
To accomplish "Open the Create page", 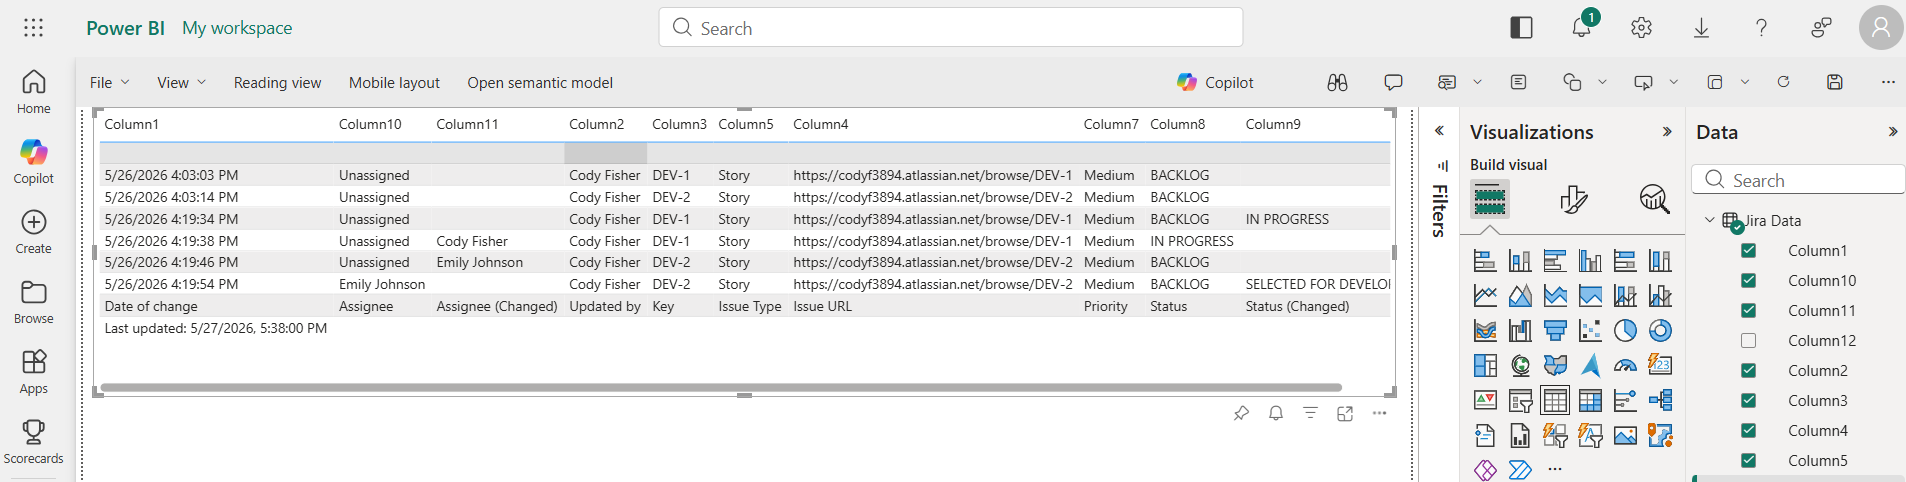I will click(x=33, y=232).
